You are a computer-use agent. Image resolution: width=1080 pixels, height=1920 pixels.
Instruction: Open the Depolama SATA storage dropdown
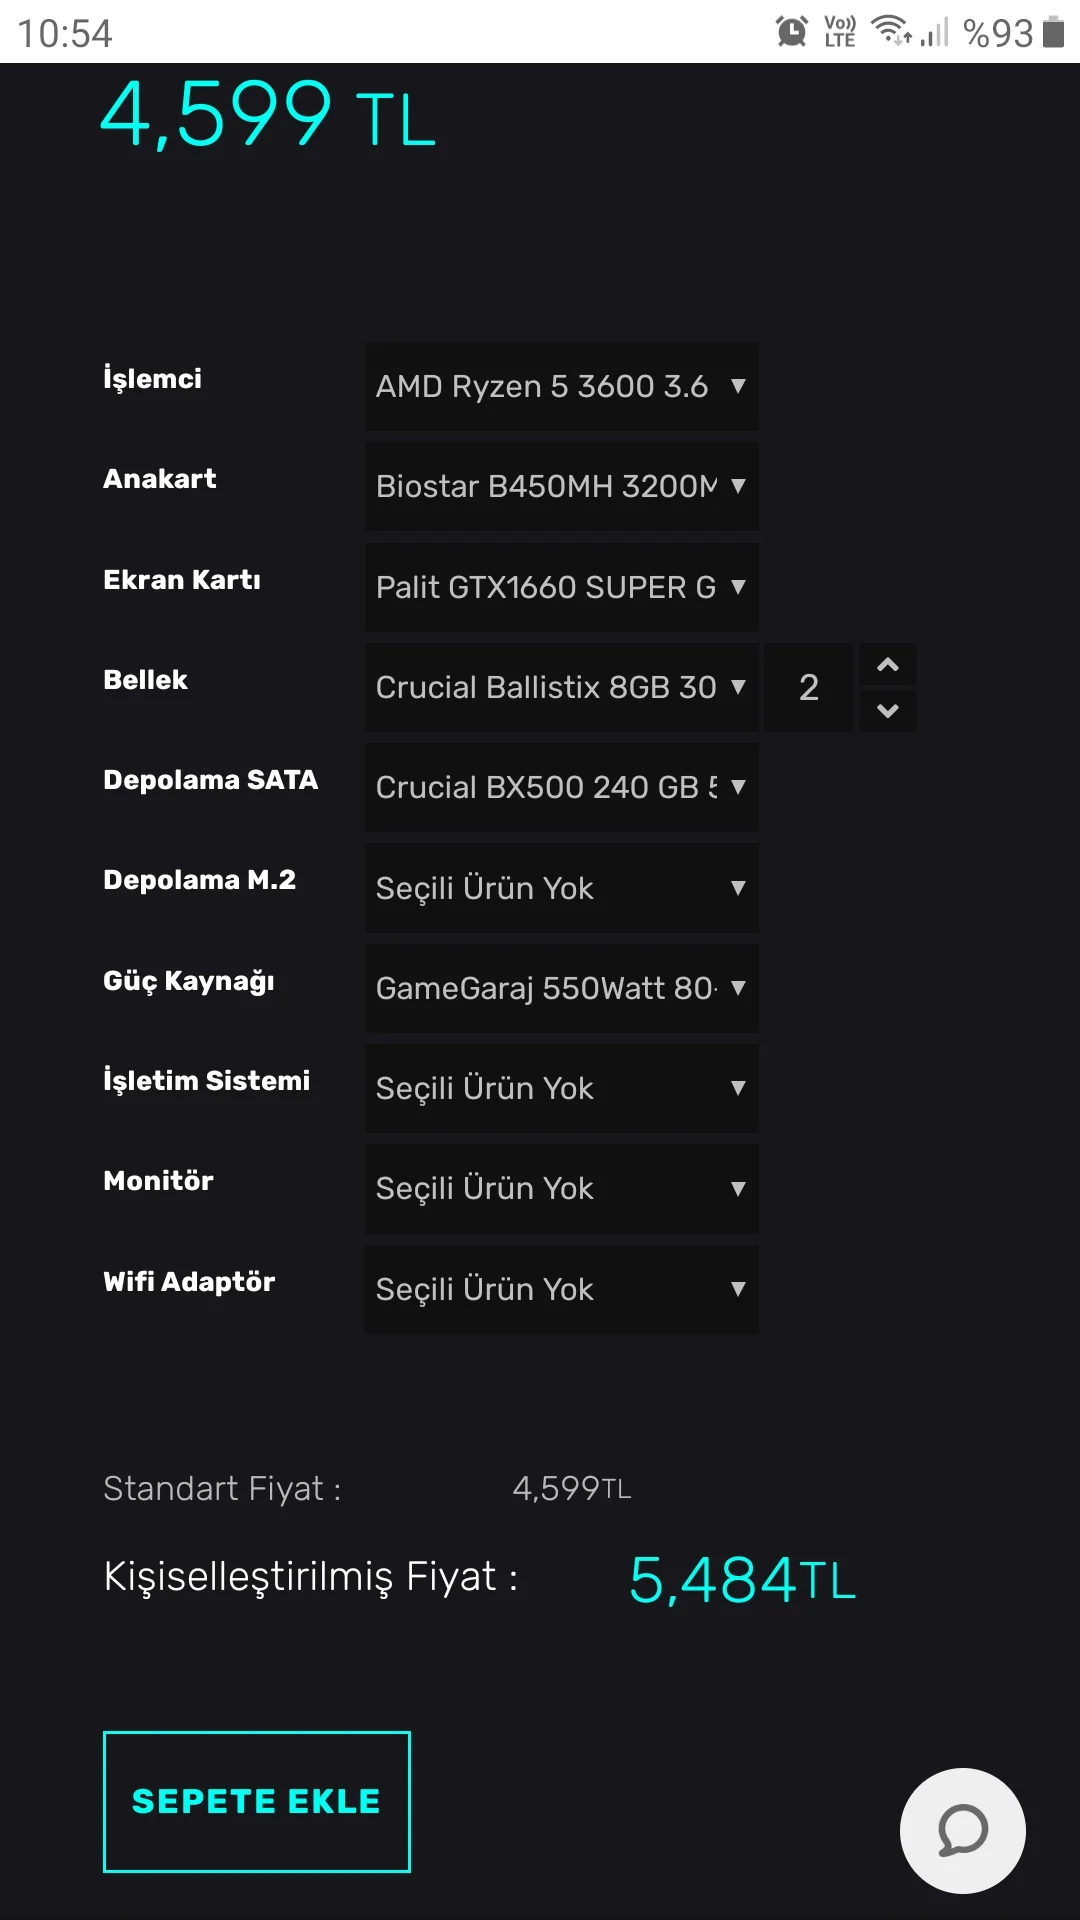[x=560, y=788]
